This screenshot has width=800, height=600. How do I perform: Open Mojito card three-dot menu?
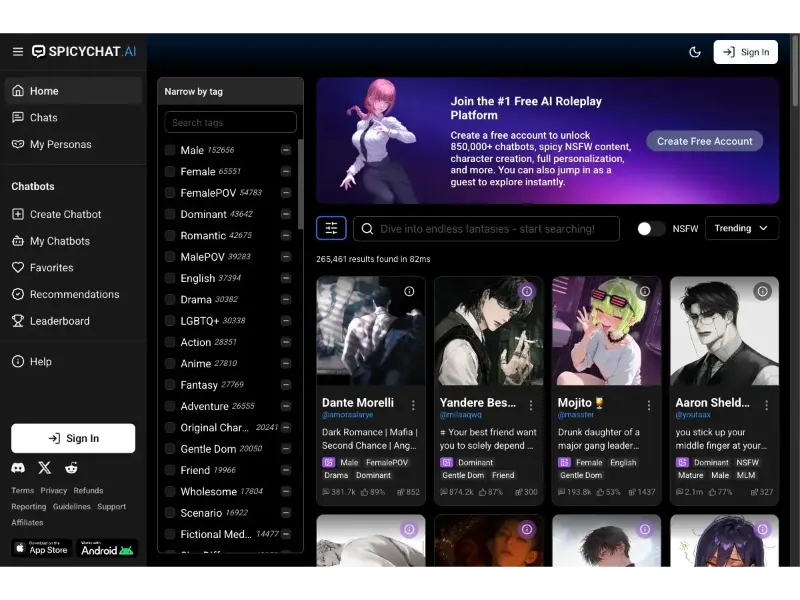tap(648, 405)
